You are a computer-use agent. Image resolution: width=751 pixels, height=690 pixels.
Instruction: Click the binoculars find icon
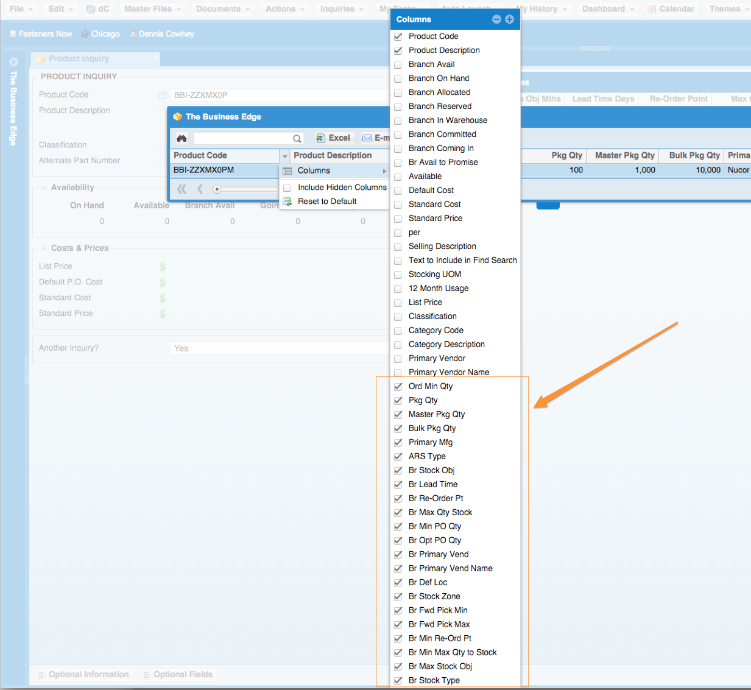tap(182, 138)
